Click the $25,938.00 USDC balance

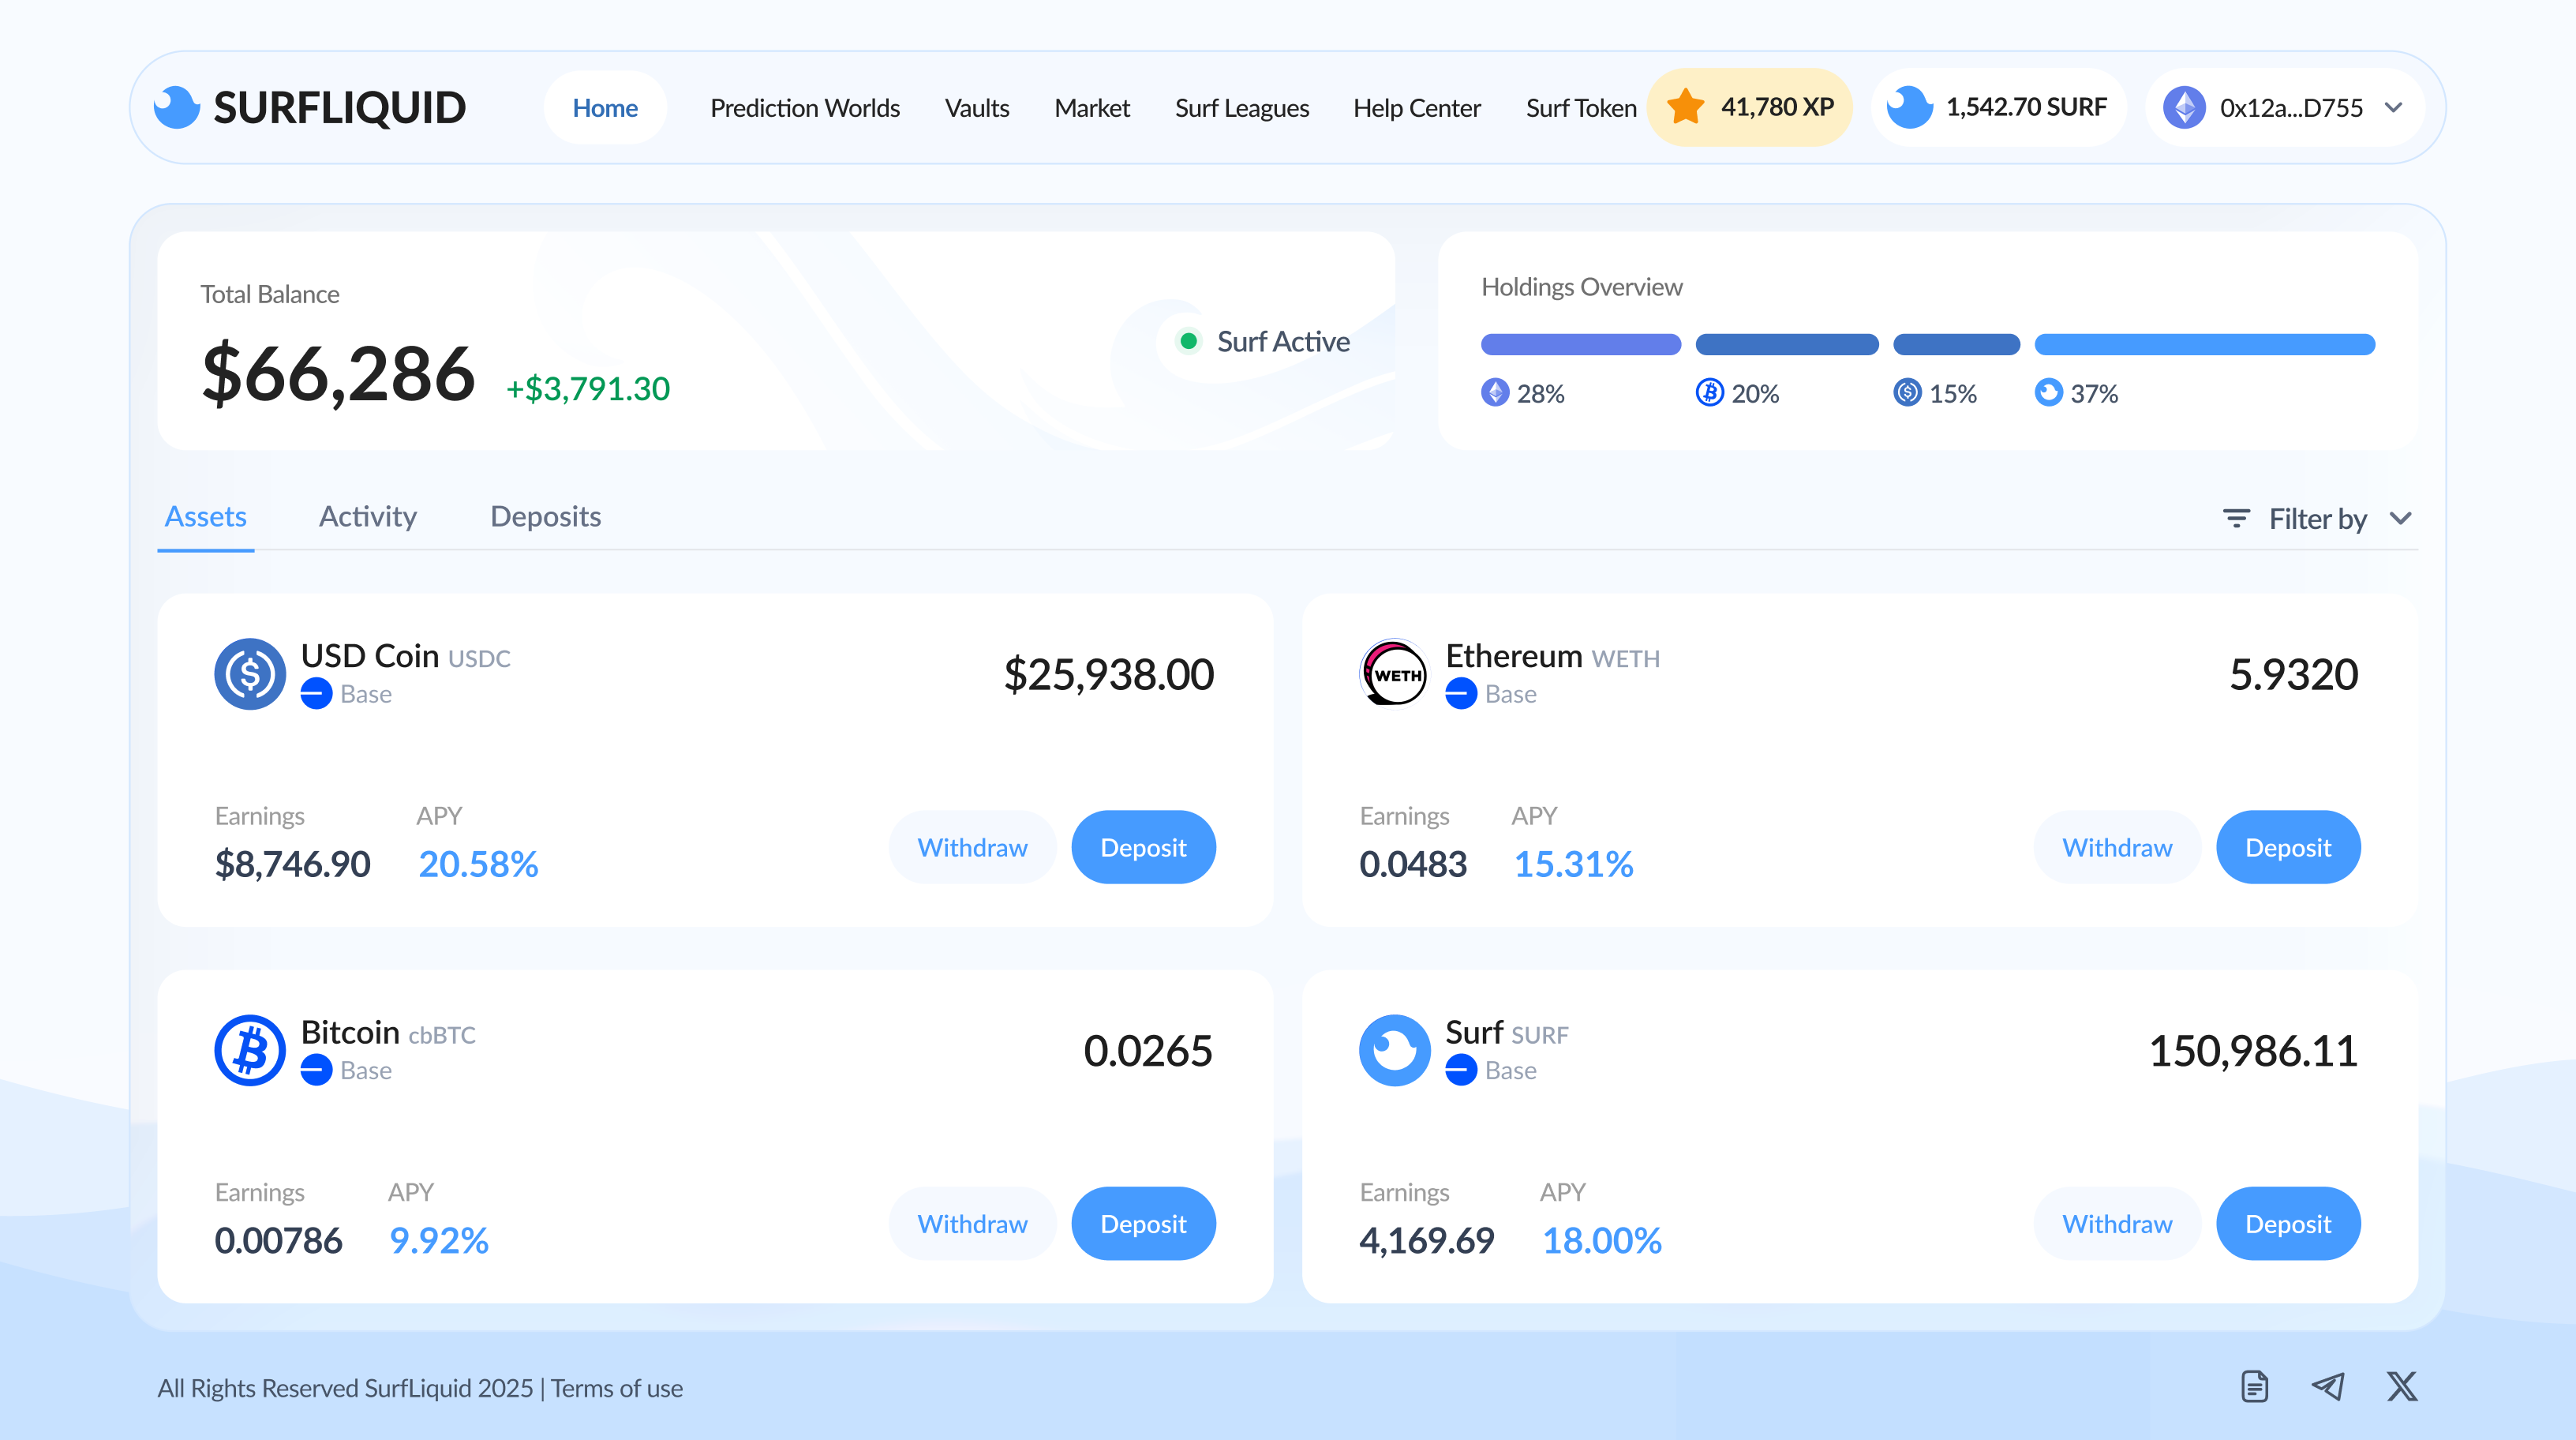coord(1109,675)
